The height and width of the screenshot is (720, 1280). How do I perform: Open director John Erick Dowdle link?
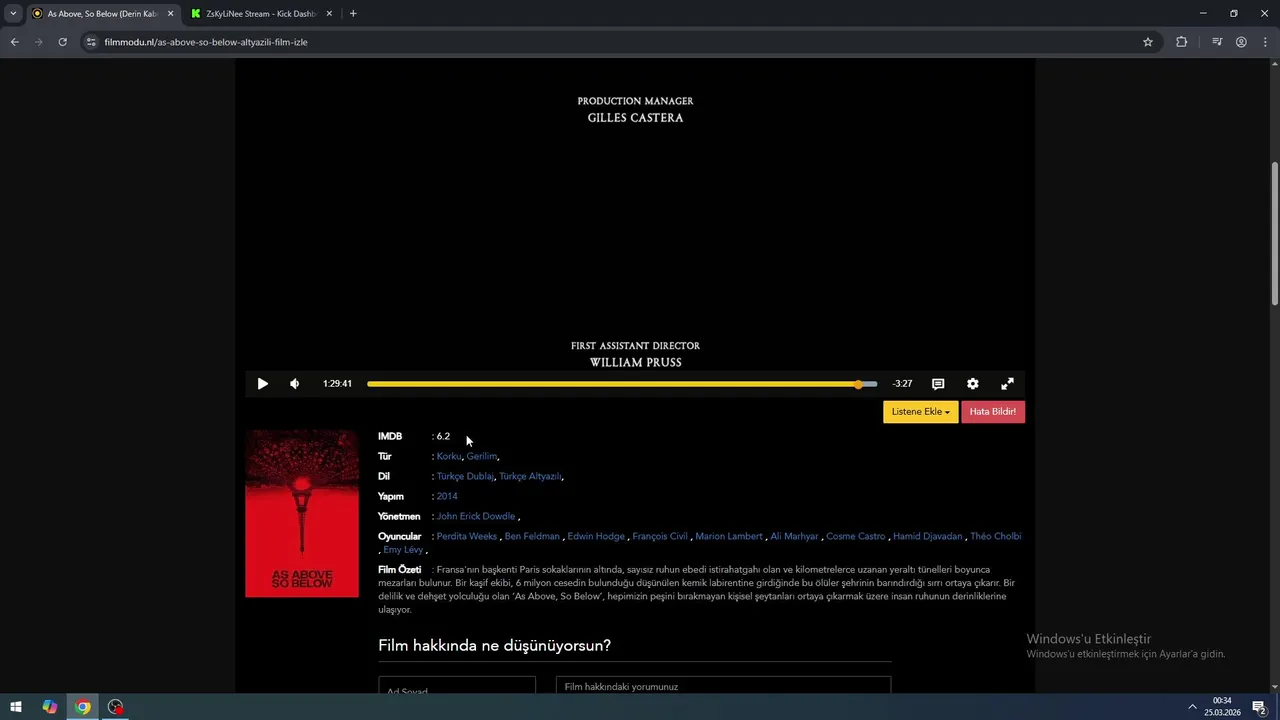(x=476, y=517)
